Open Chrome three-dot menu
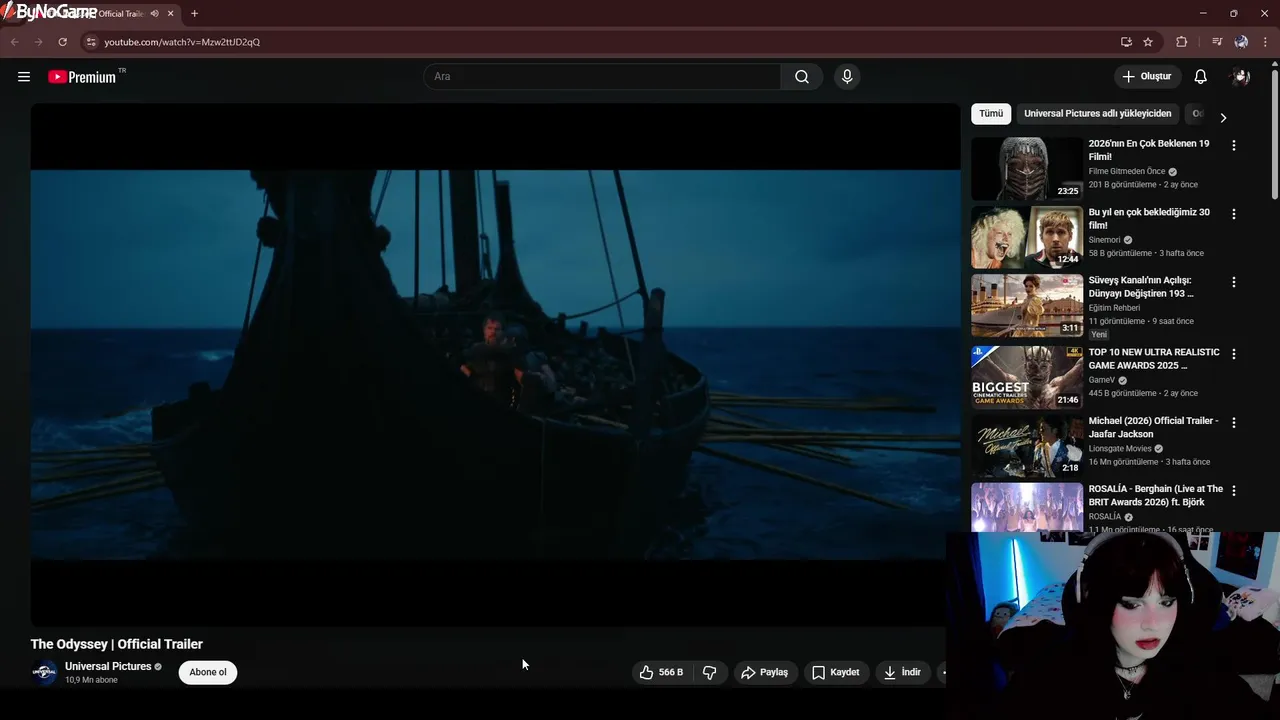This screenshot has height=720, width=1280. 1265,42
